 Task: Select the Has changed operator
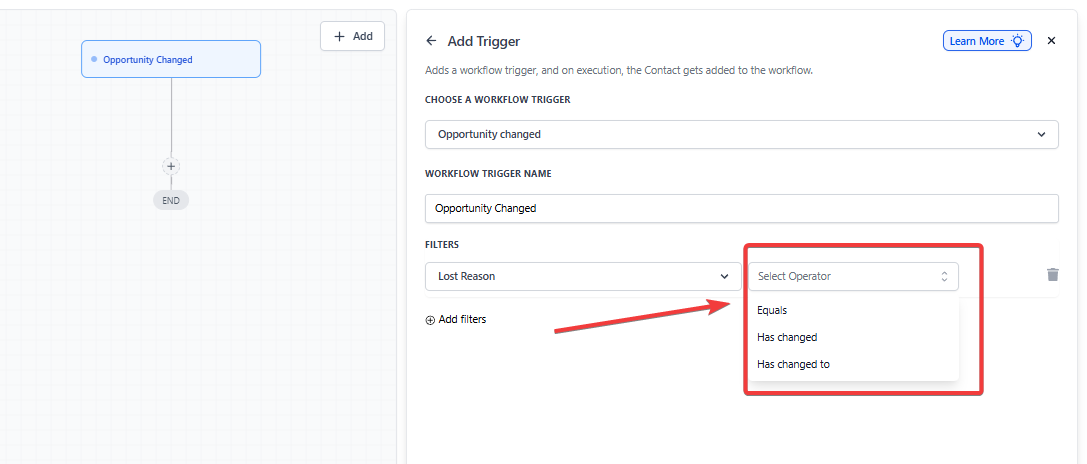click(x=787, y=338)
